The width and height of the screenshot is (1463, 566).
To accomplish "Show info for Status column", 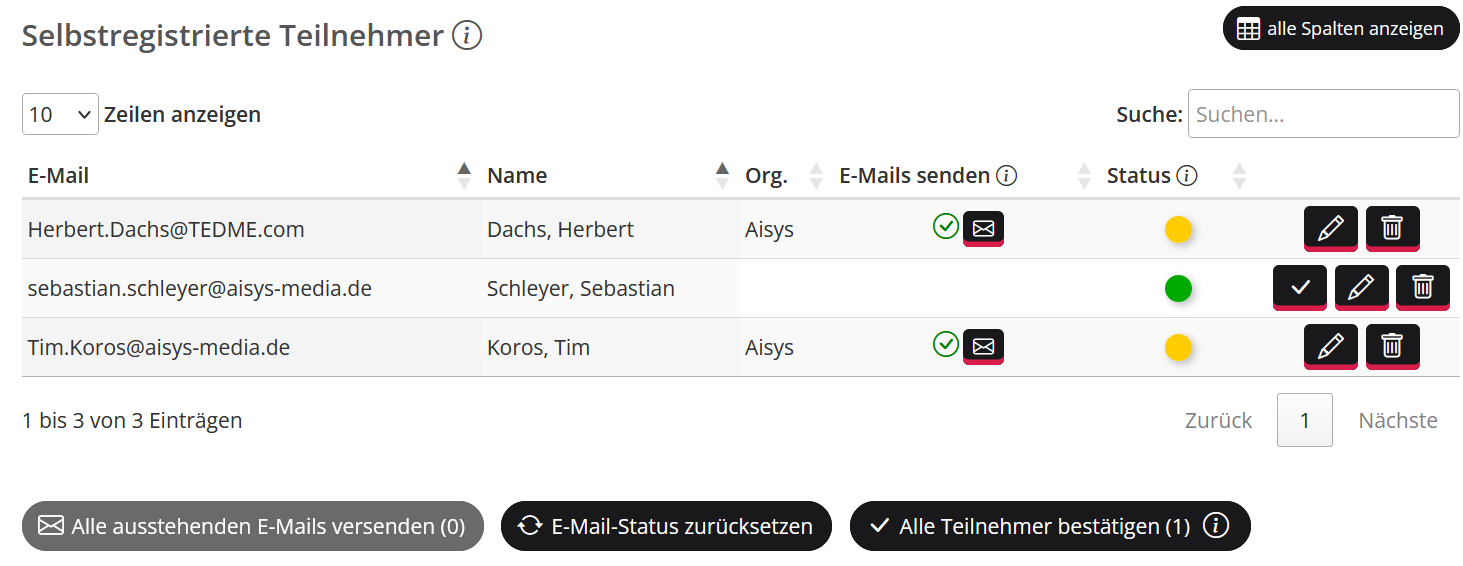I will pos(1187,176).
